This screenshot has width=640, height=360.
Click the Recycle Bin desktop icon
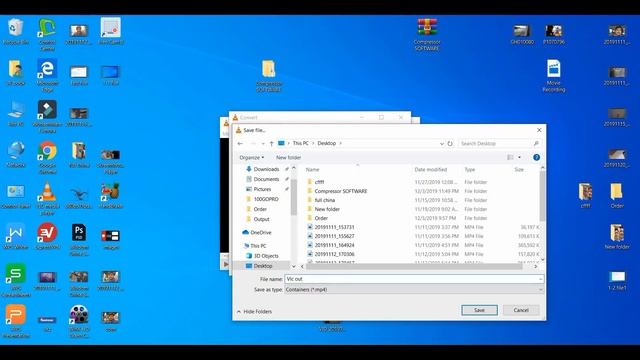(x=16, y=32)
